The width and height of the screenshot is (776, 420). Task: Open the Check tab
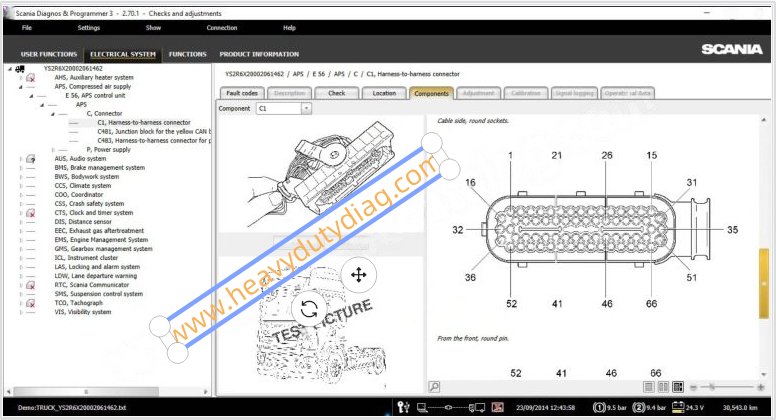(337, 93)
